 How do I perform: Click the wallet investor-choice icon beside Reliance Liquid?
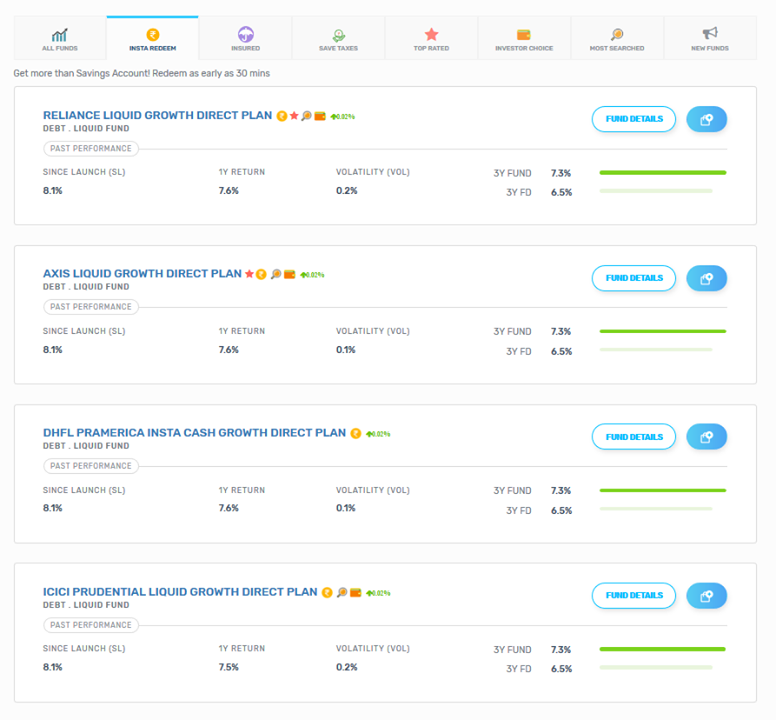(320, 116)
